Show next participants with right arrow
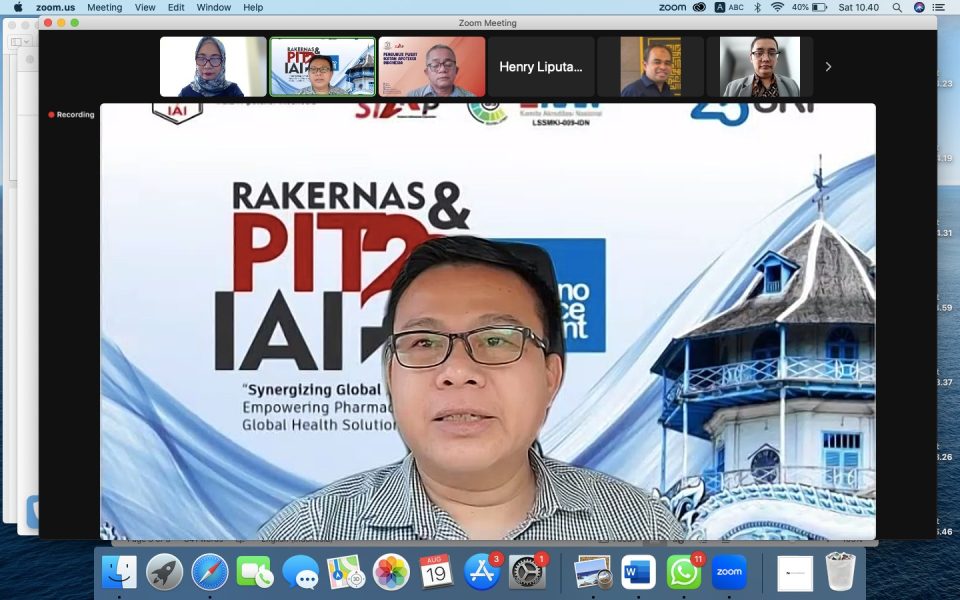Screen dimensions: 960x600 tap(828, 67)
